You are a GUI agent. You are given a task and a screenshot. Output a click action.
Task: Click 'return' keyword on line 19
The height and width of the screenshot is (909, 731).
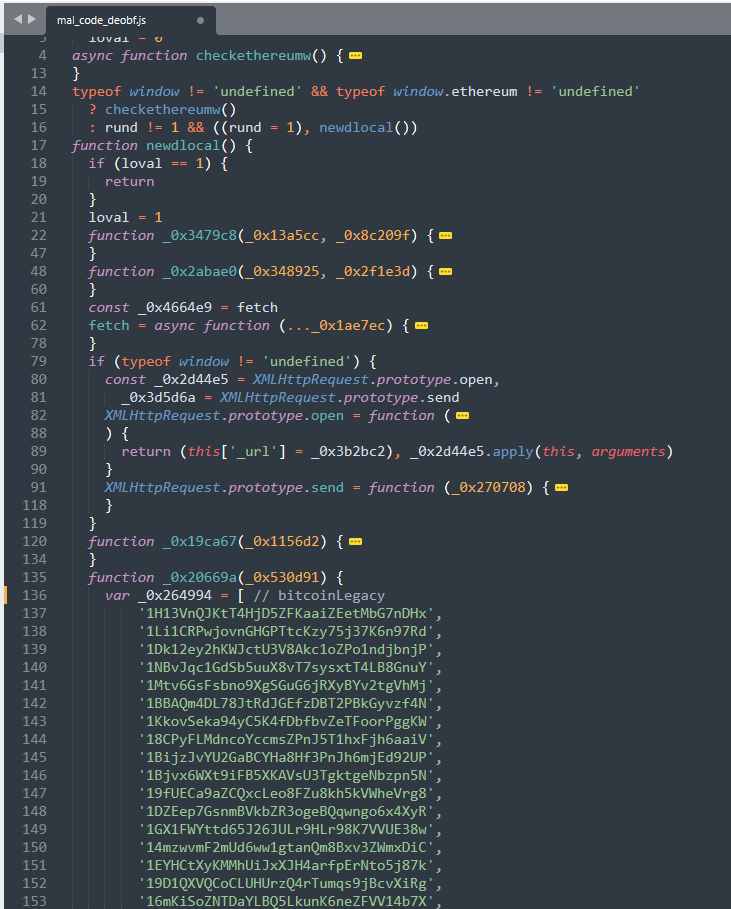(x=129, y=181)
